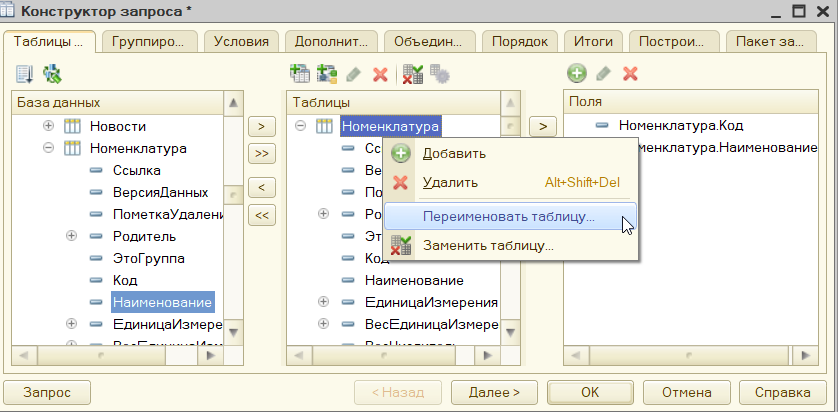Switch to the Порядок tab
Viewport: 839px width, 412px height.
click(520, 42)
